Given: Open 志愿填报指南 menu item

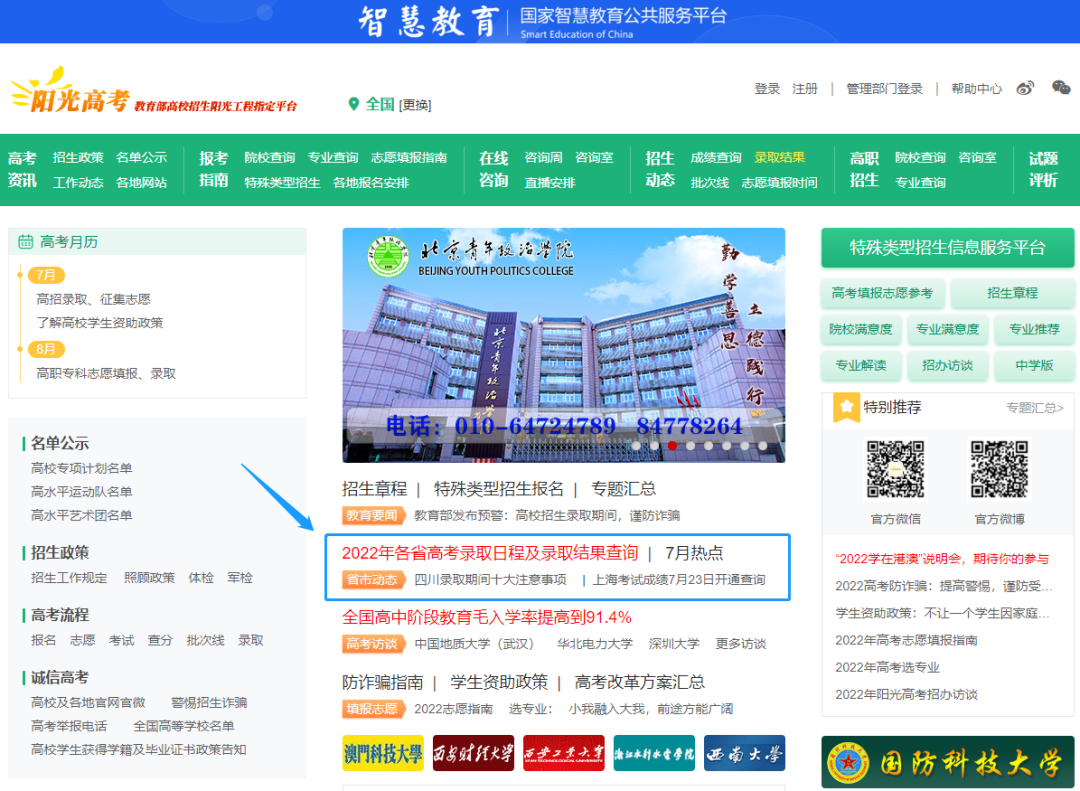Looking at the screenshot, I should click(x=408, y=158).
